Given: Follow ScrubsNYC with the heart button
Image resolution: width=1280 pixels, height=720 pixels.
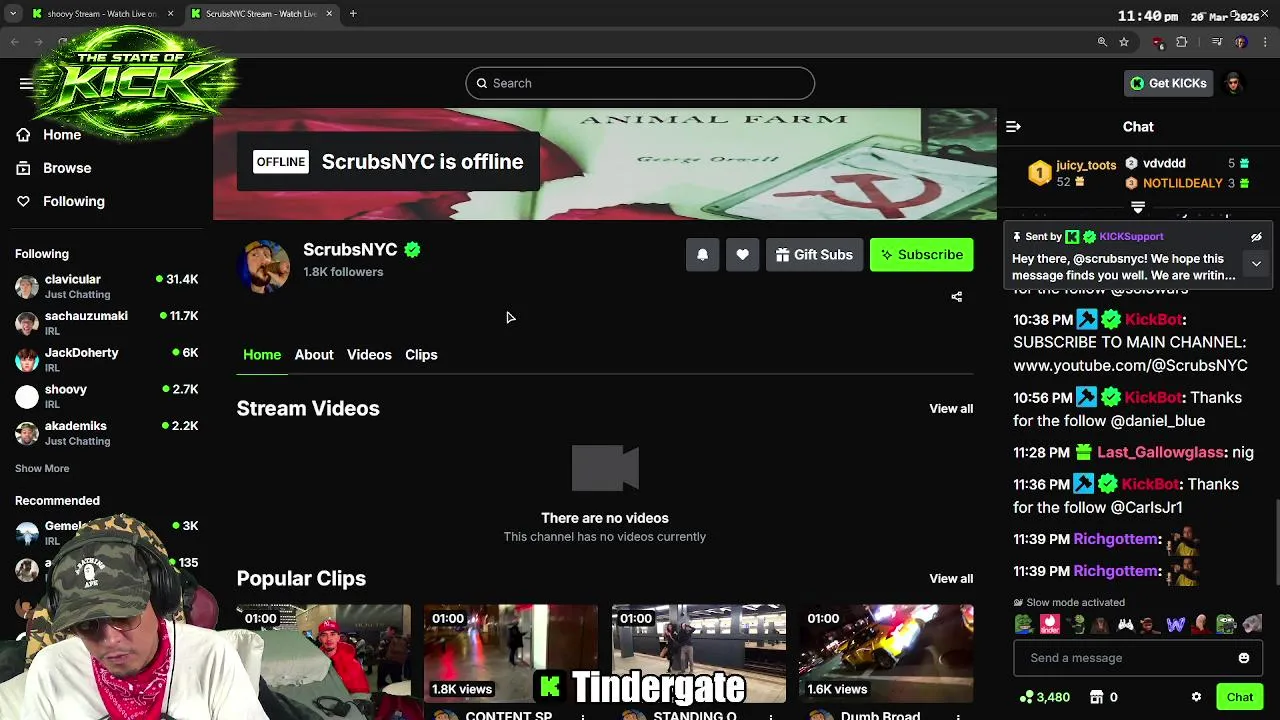Looking at the screenshot, I should point(742,255).
